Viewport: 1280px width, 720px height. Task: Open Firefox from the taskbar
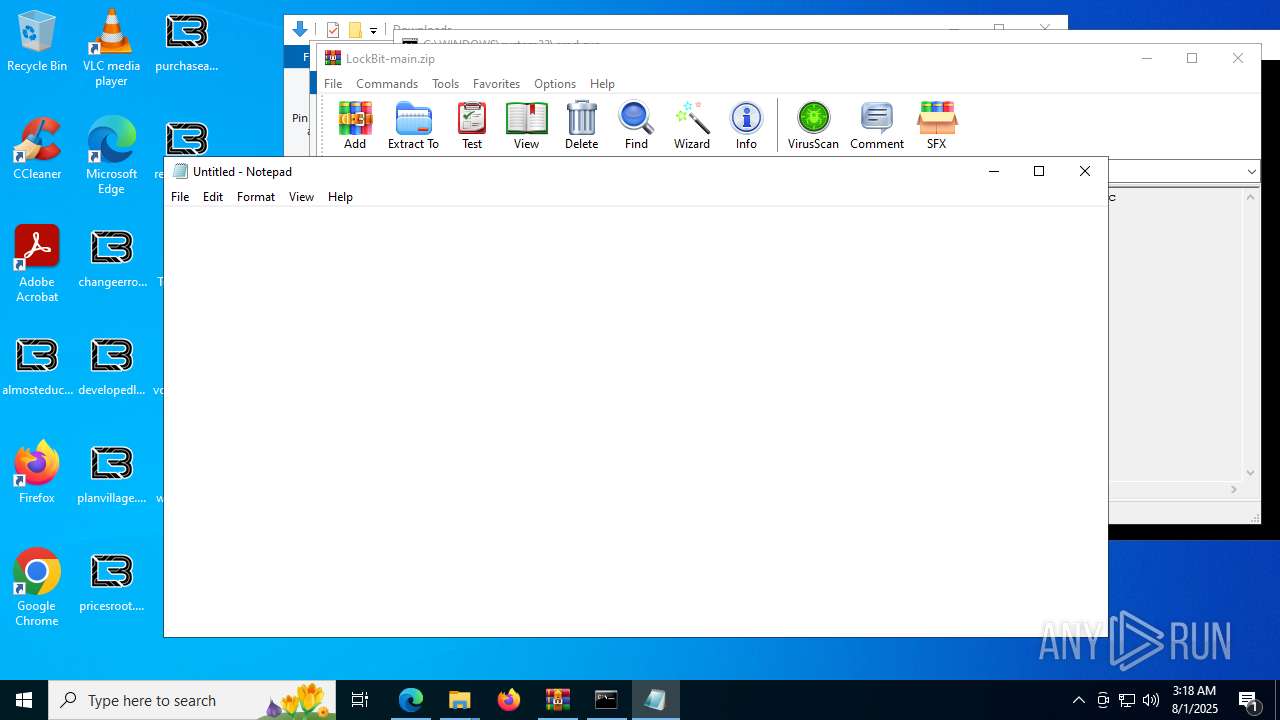point(509,700)
